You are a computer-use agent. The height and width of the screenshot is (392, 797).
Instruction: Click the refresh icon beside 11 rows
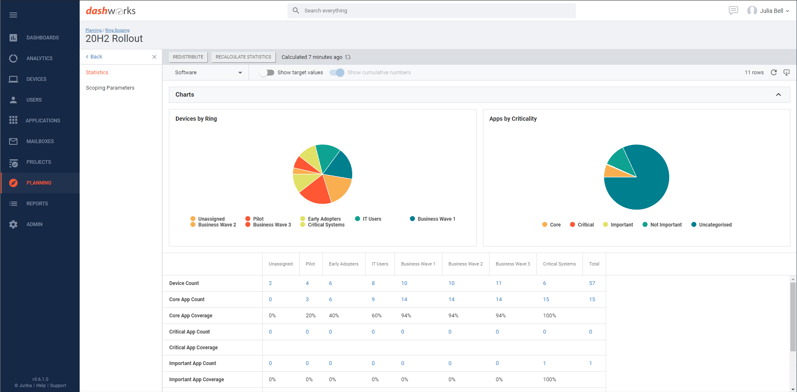[774, 73]
